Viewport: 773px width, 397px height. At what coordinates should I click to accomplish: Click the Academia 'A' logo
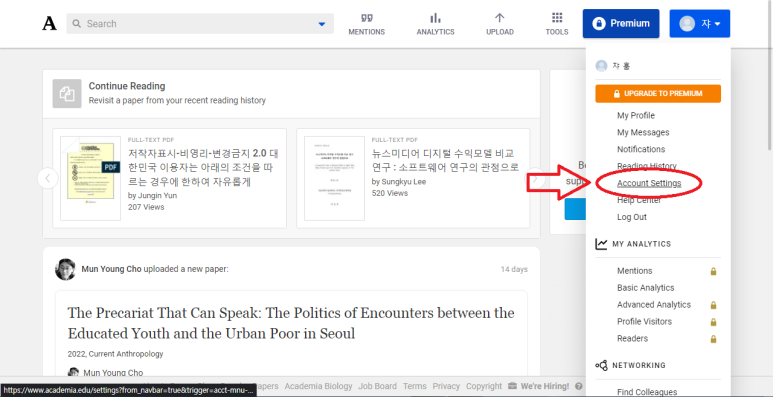(49, 23)
